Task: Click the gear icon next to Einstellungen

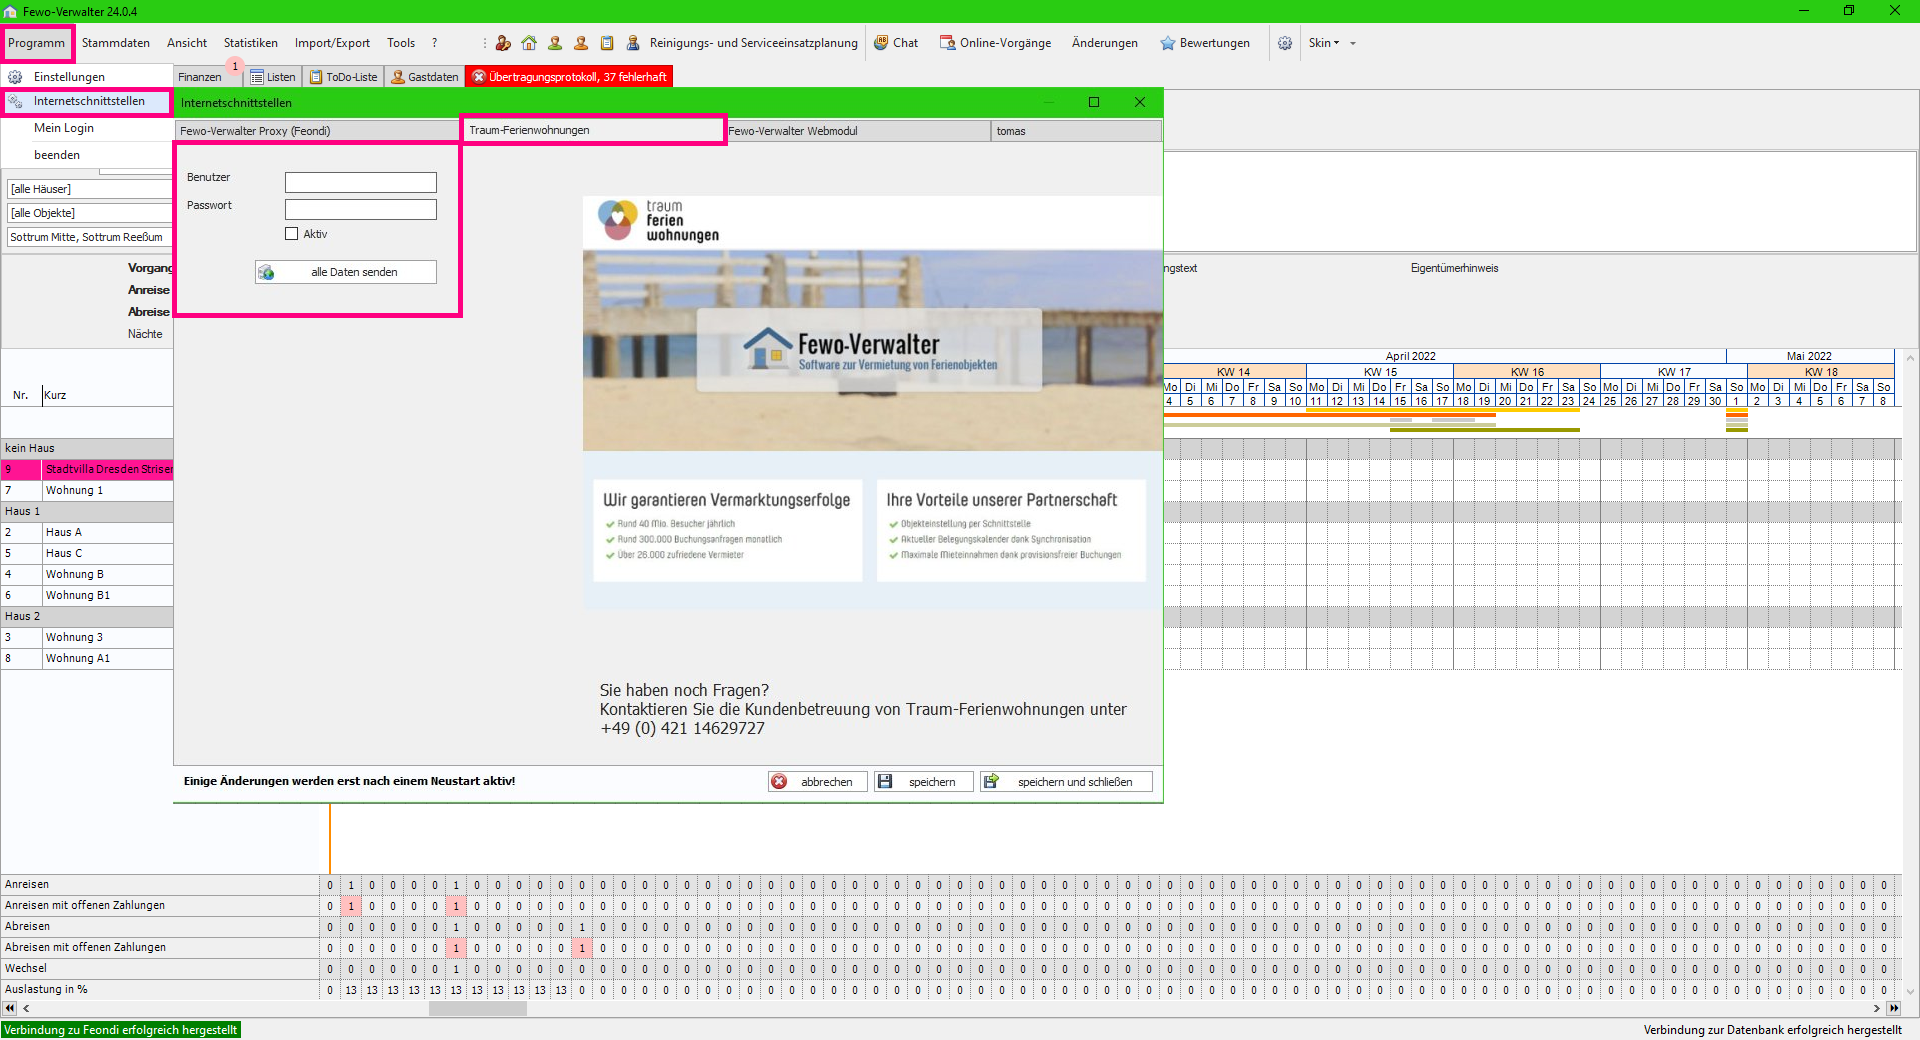Action: coord(15,77)
